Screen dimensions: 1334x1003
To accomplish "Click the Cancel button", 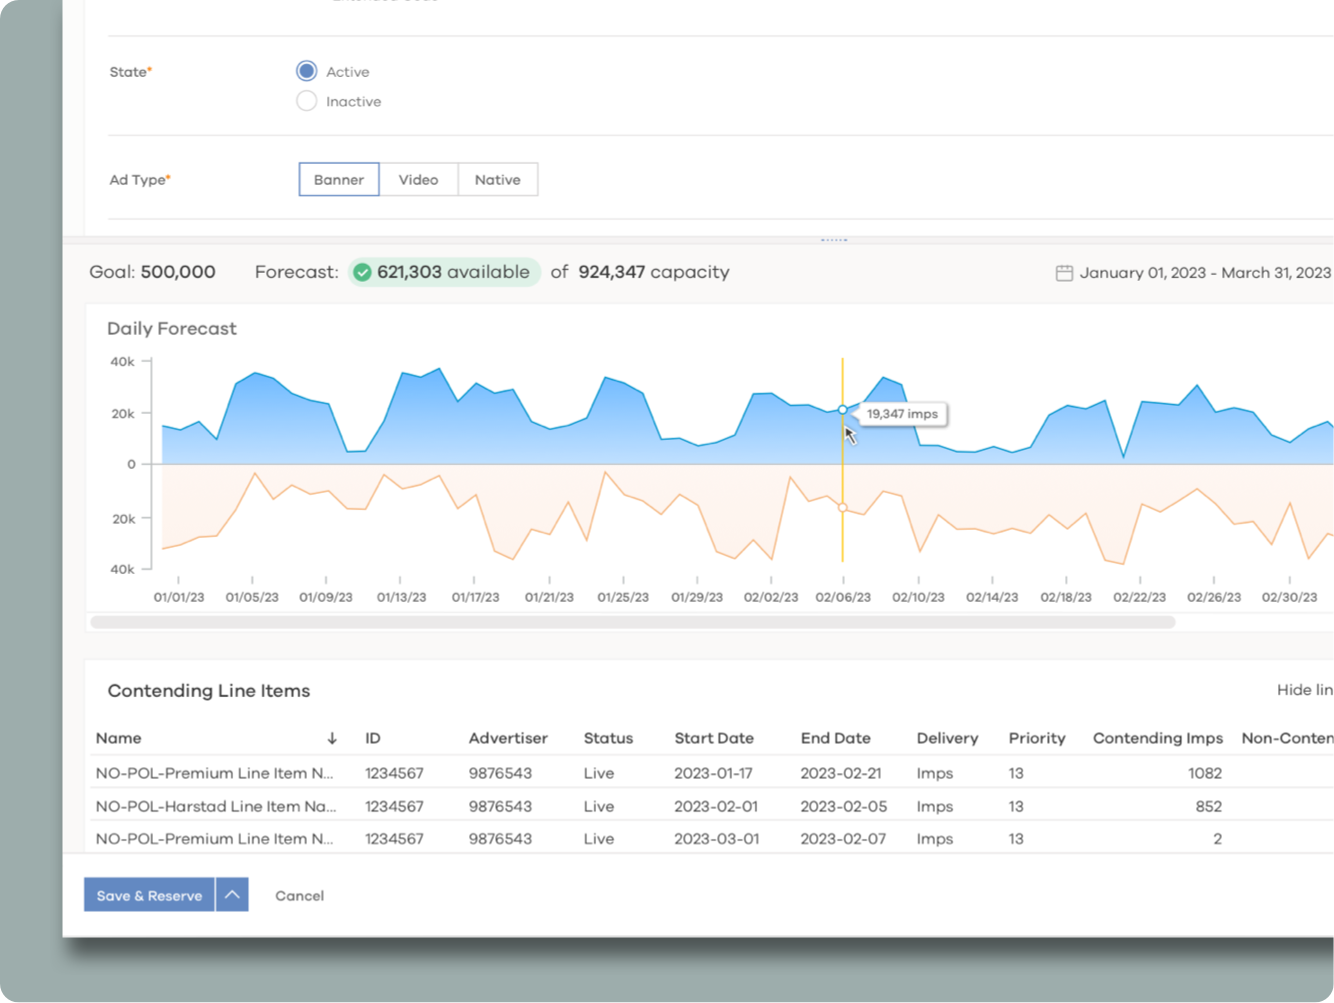I will pos(298,895).
